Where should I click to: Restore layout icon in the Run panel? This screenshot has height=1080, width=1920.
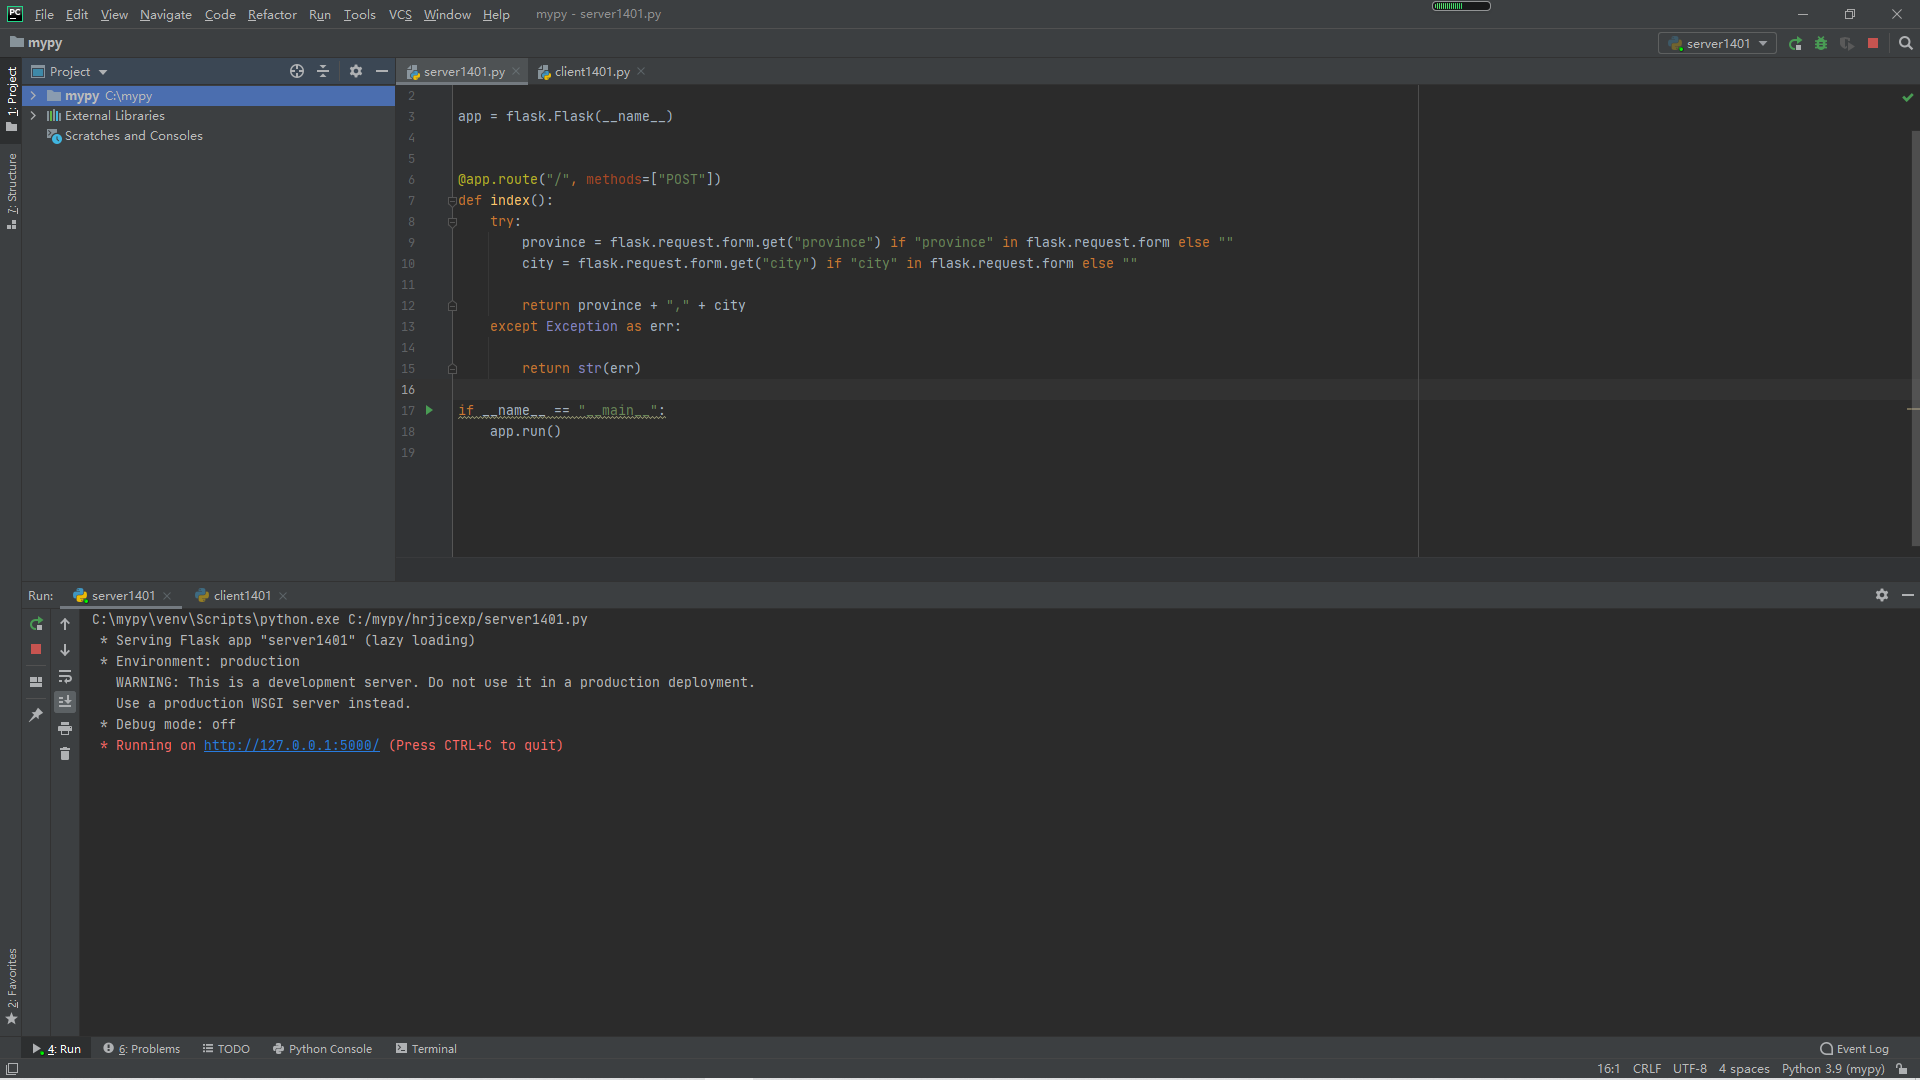36,682
